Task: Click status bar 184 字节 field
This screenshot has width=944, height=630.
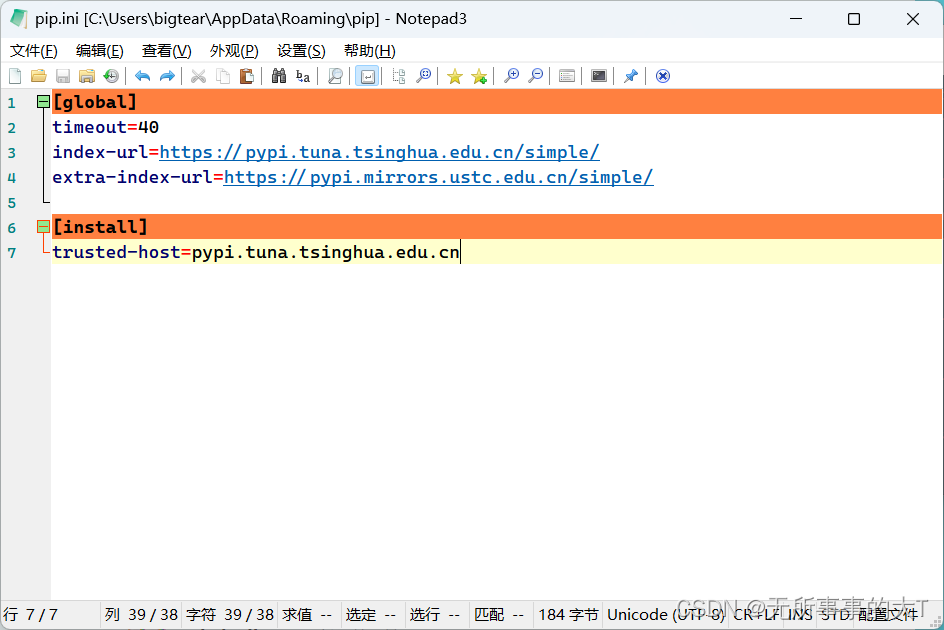Action: point(568,615)
